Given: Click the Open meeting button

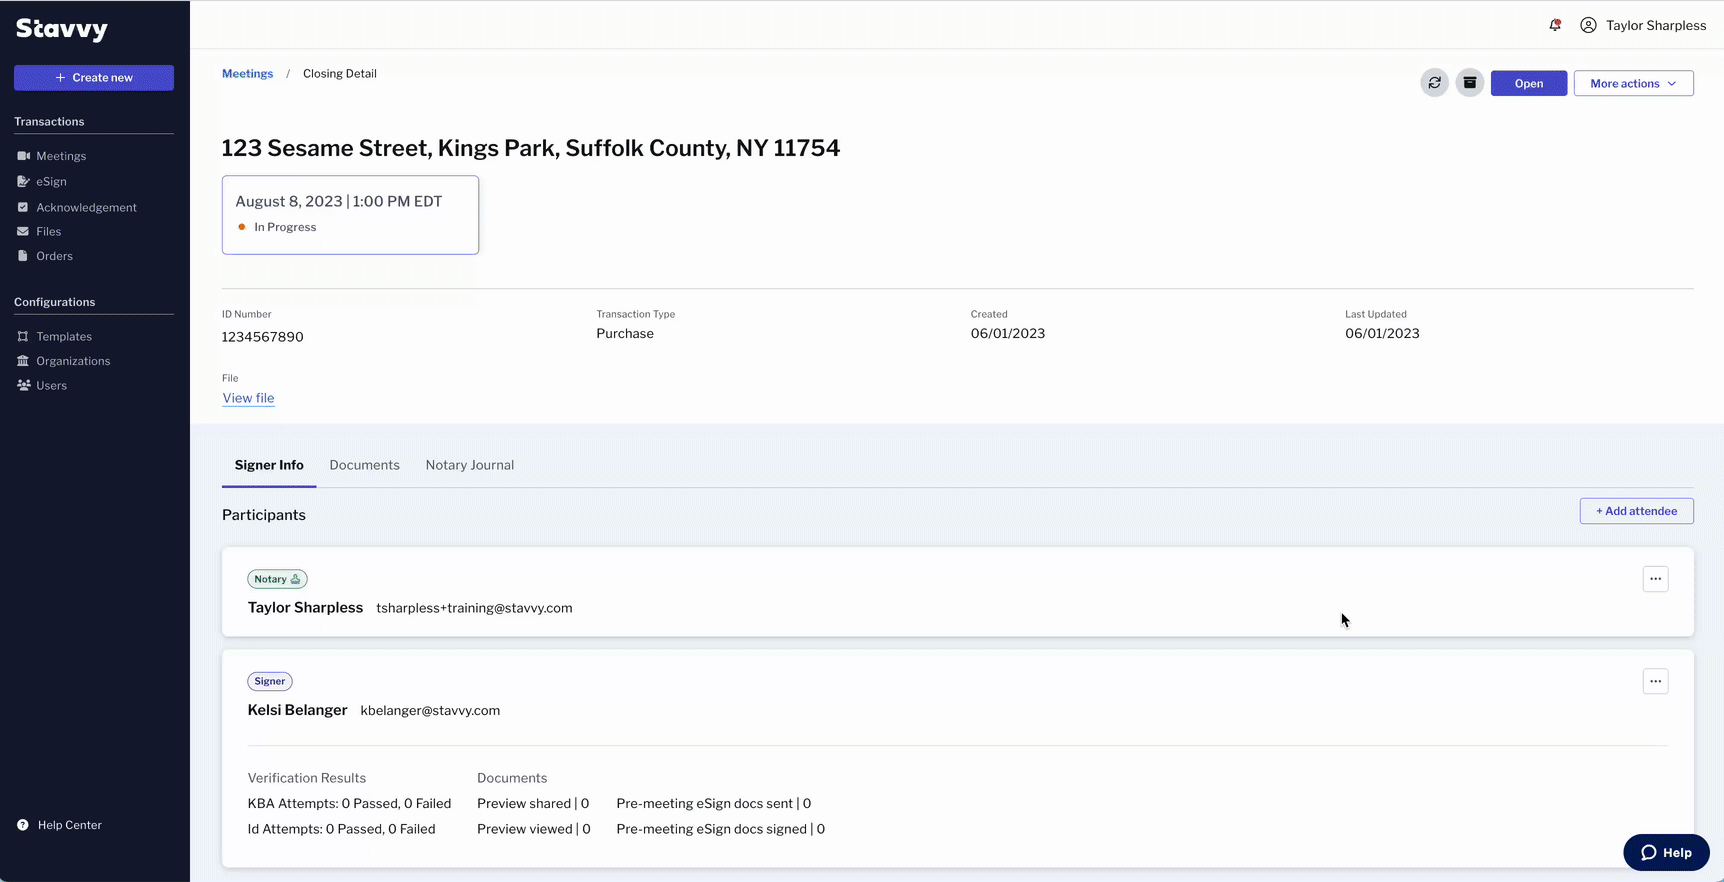Looking at the screenshot, I should pos(1528,83).
